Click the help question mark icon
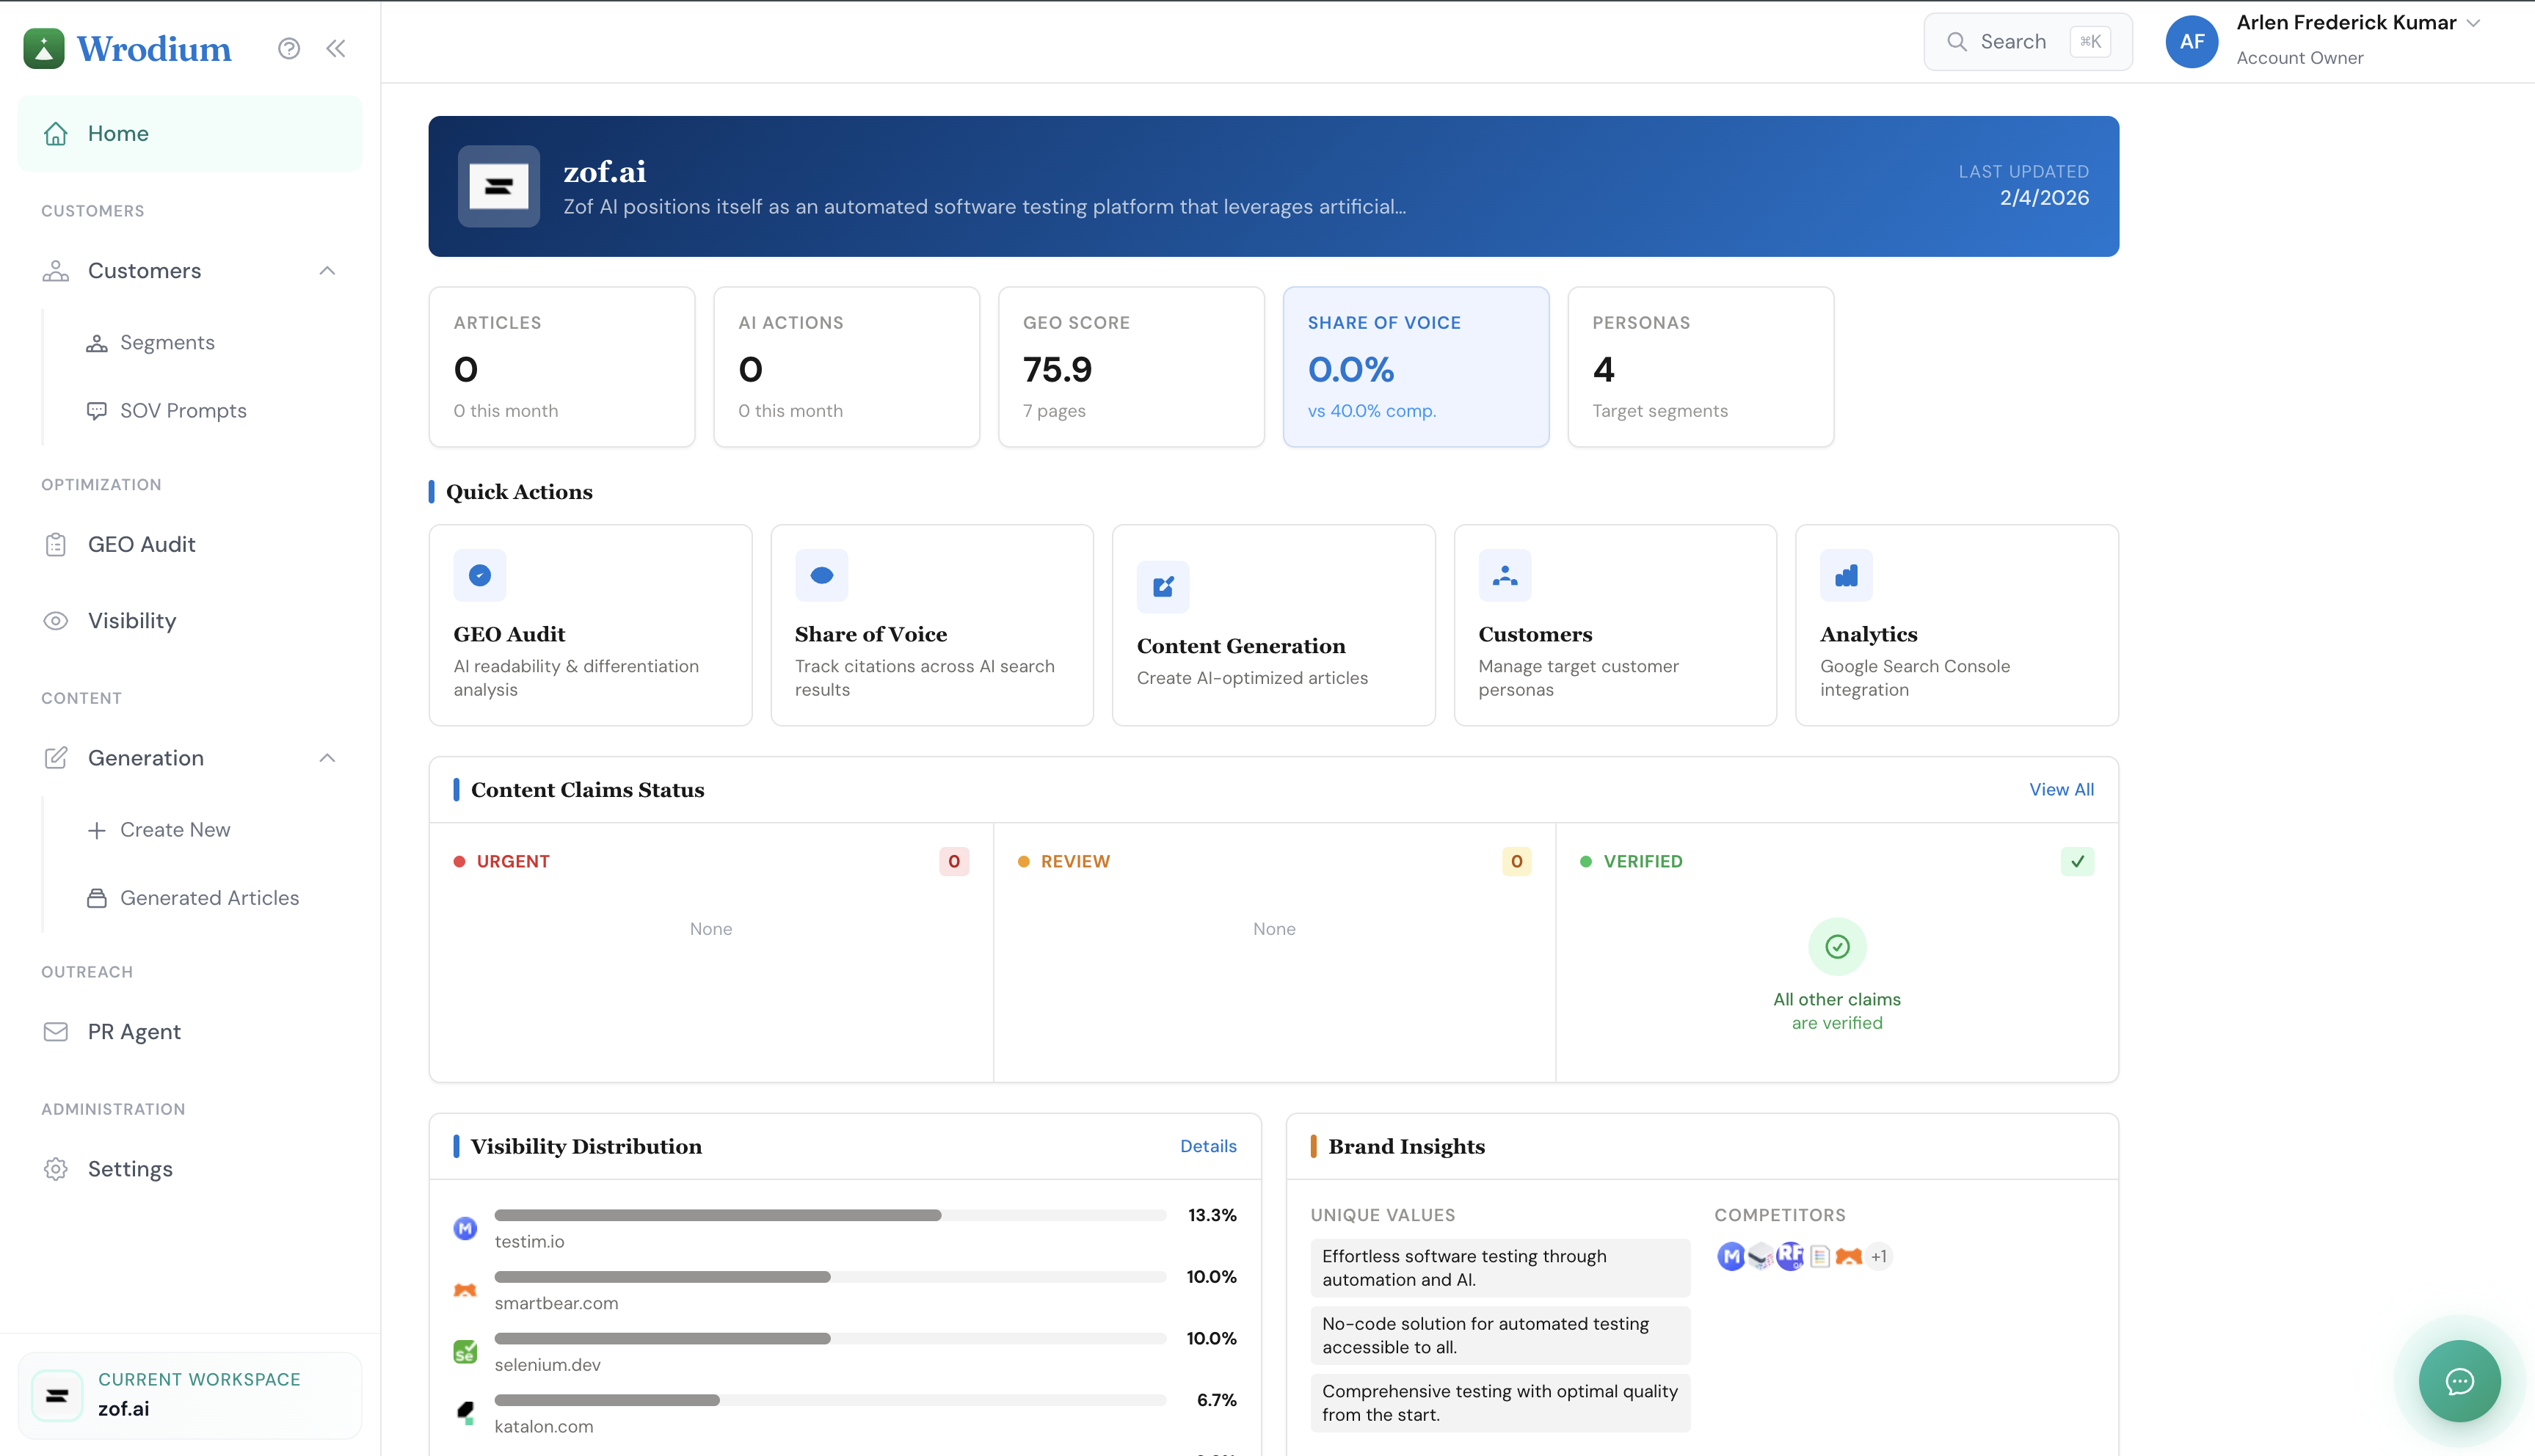Image resolution: width=2535 pixels, height=1456 pixels. pyautogui.click(x=289, y=47)
